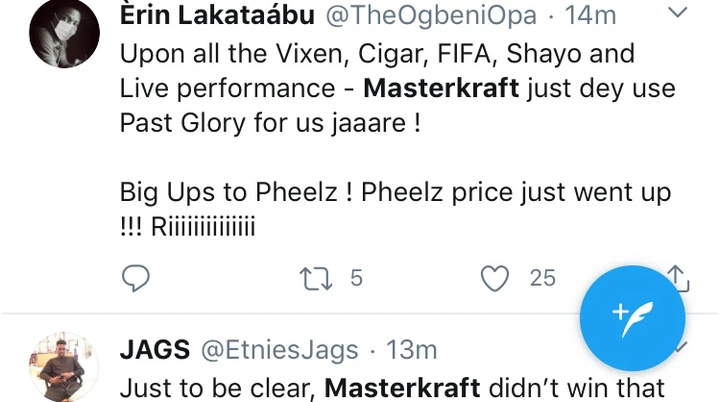This screenshot has width=720, height=402.
Task: Tap bold Masterkraft in JAGS tweet
Action: tap(405, 388)
